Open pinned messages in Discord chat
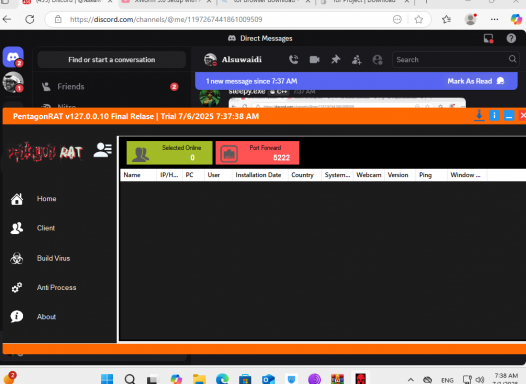The height and width of the screenshot is (384, 526). coord(335,60)
